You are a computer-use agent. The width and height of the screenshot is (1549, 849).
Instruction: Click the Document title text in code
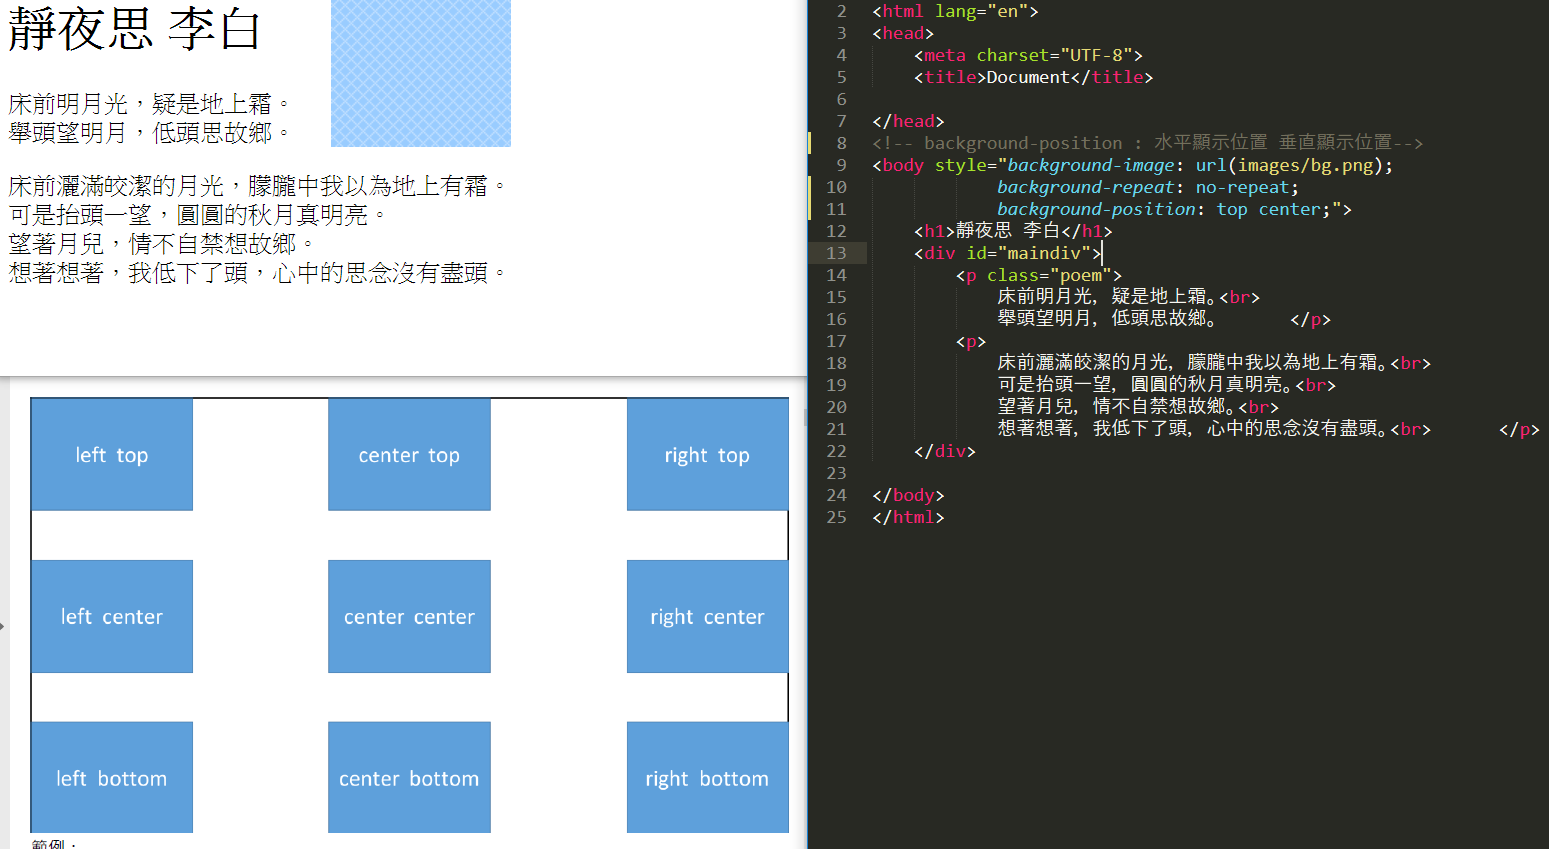(x=1028, y=77)
